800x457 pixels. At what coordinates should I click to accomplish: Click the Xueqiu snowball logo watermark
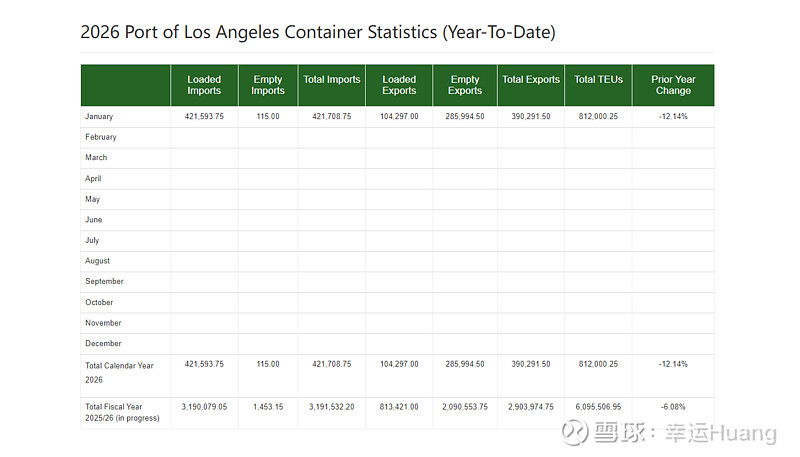[575, 433]
